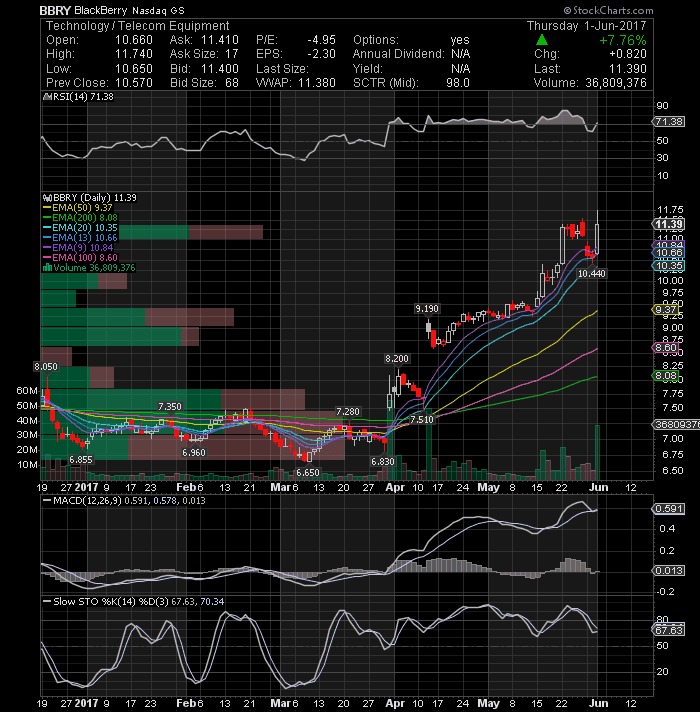Screen dimensions: 700x712
Task: Click the Options value yes
Action: [460, 40]
